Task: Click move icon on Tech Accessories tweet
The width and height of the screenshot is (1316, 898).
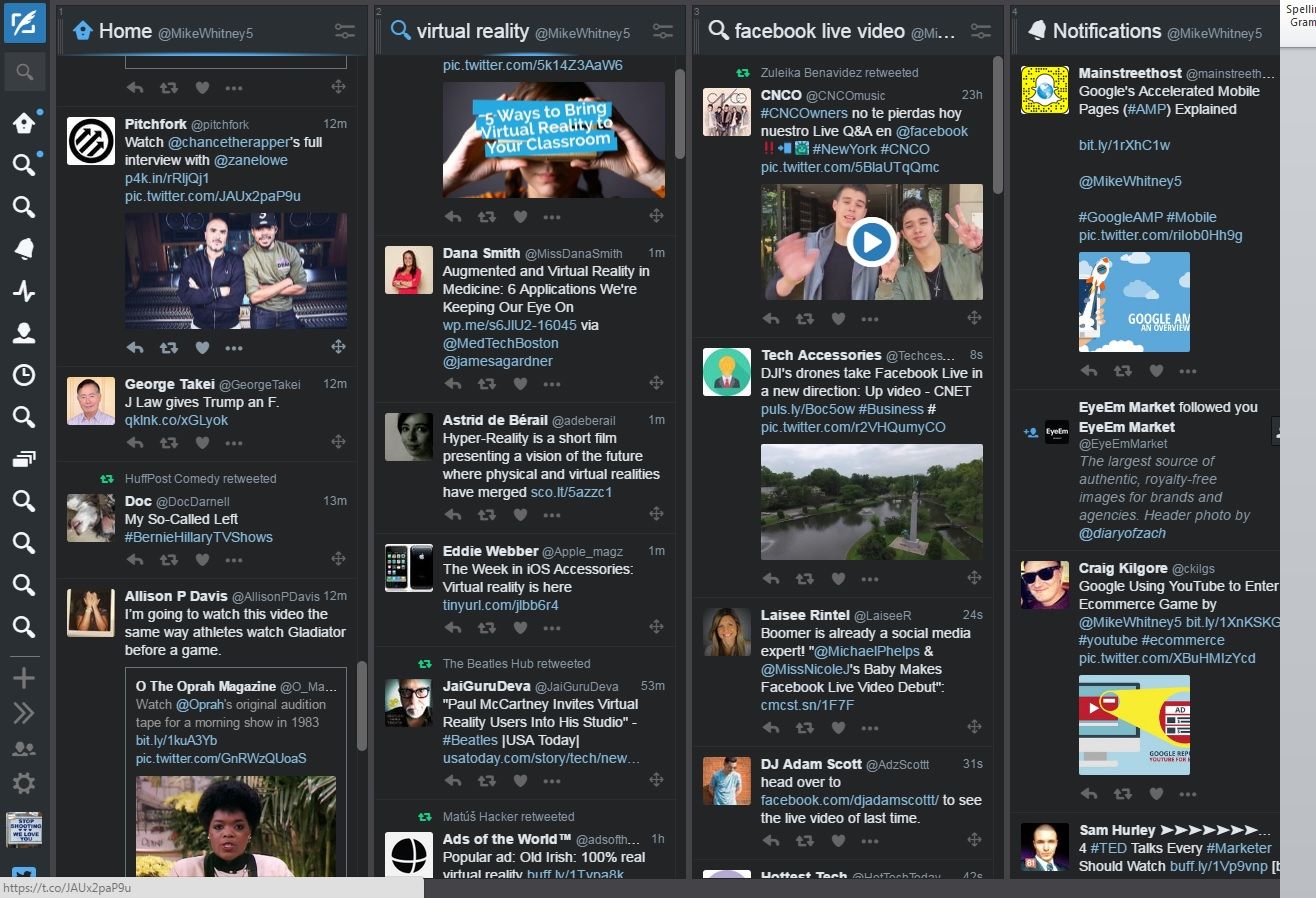Action: pyautogui.click(x=974, y=577)
